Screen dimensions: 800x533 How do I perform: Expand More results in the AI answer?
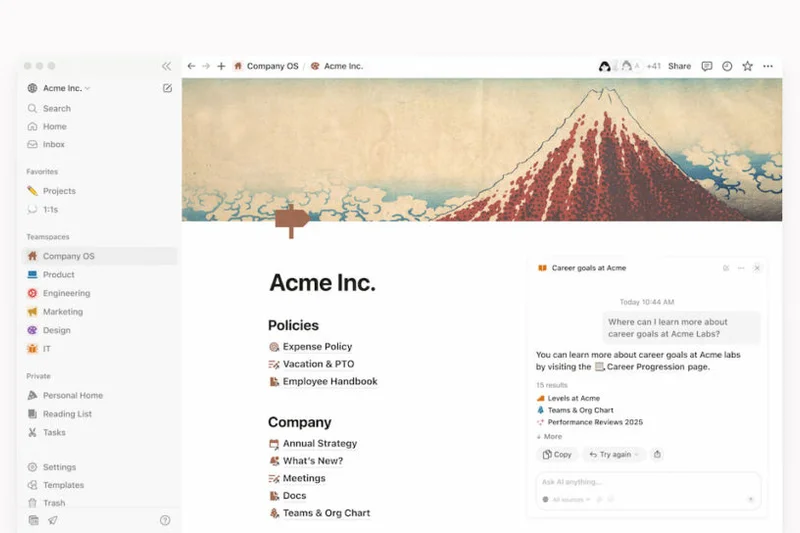coord(549,437)
